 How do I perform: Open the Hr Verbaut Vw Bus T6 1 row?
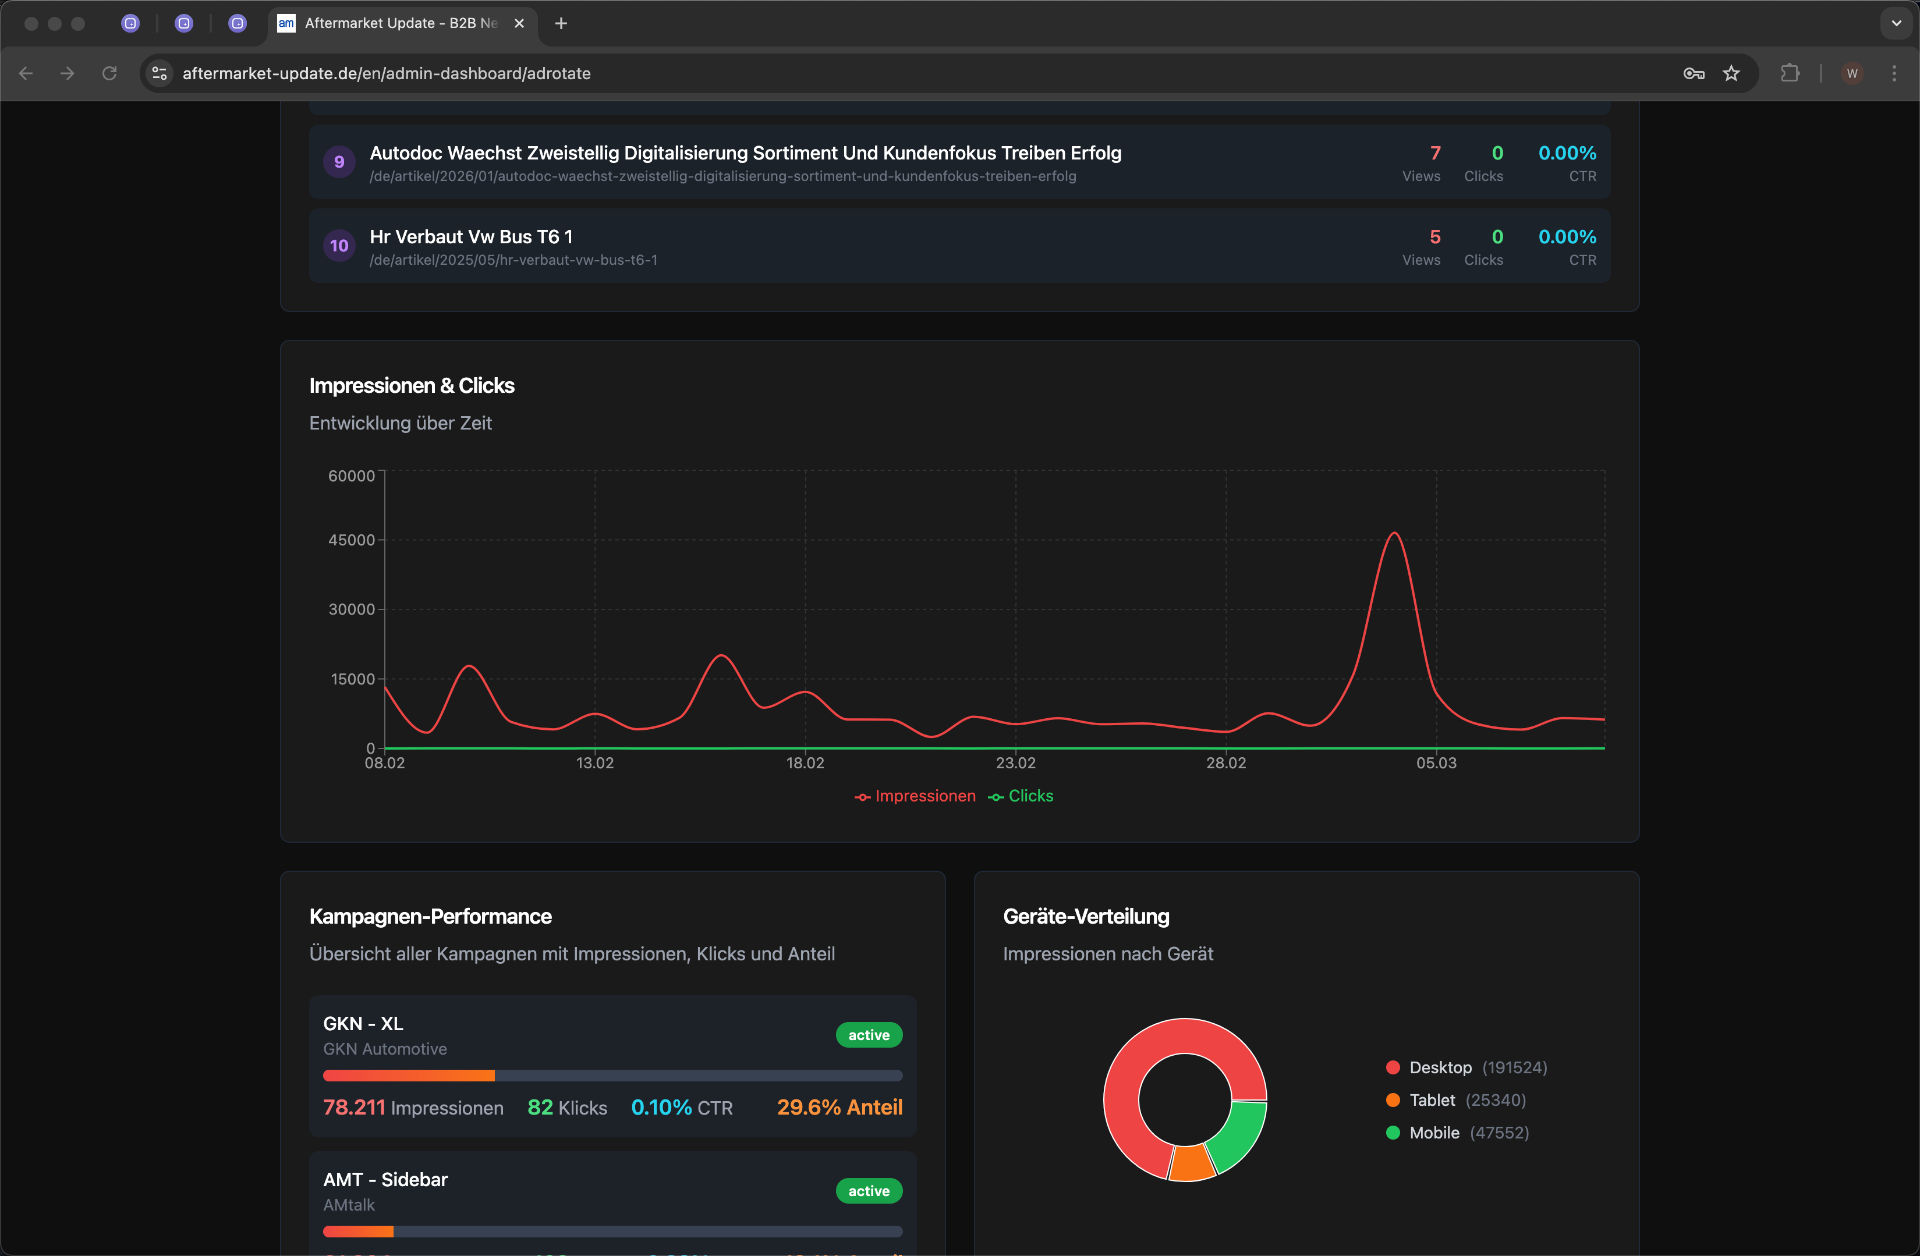[960, 246]
